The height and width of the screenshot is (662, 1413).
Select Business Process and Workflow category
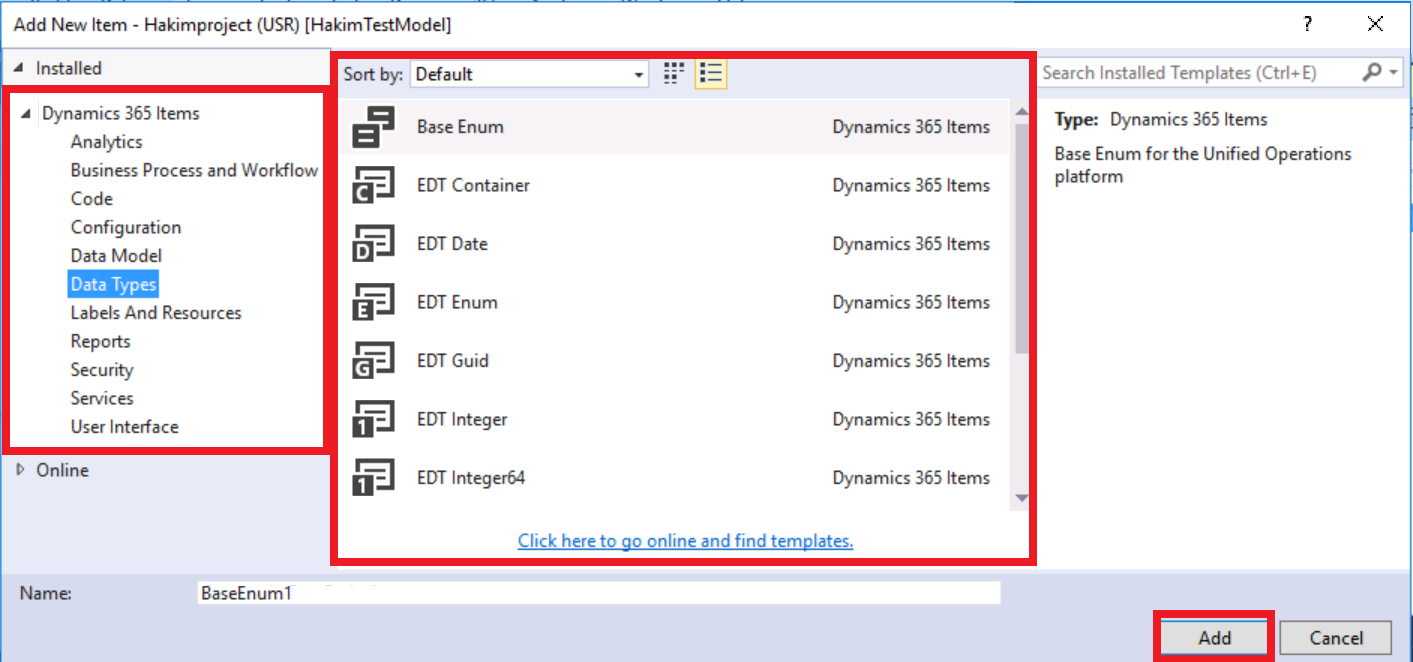pos(194,170)
